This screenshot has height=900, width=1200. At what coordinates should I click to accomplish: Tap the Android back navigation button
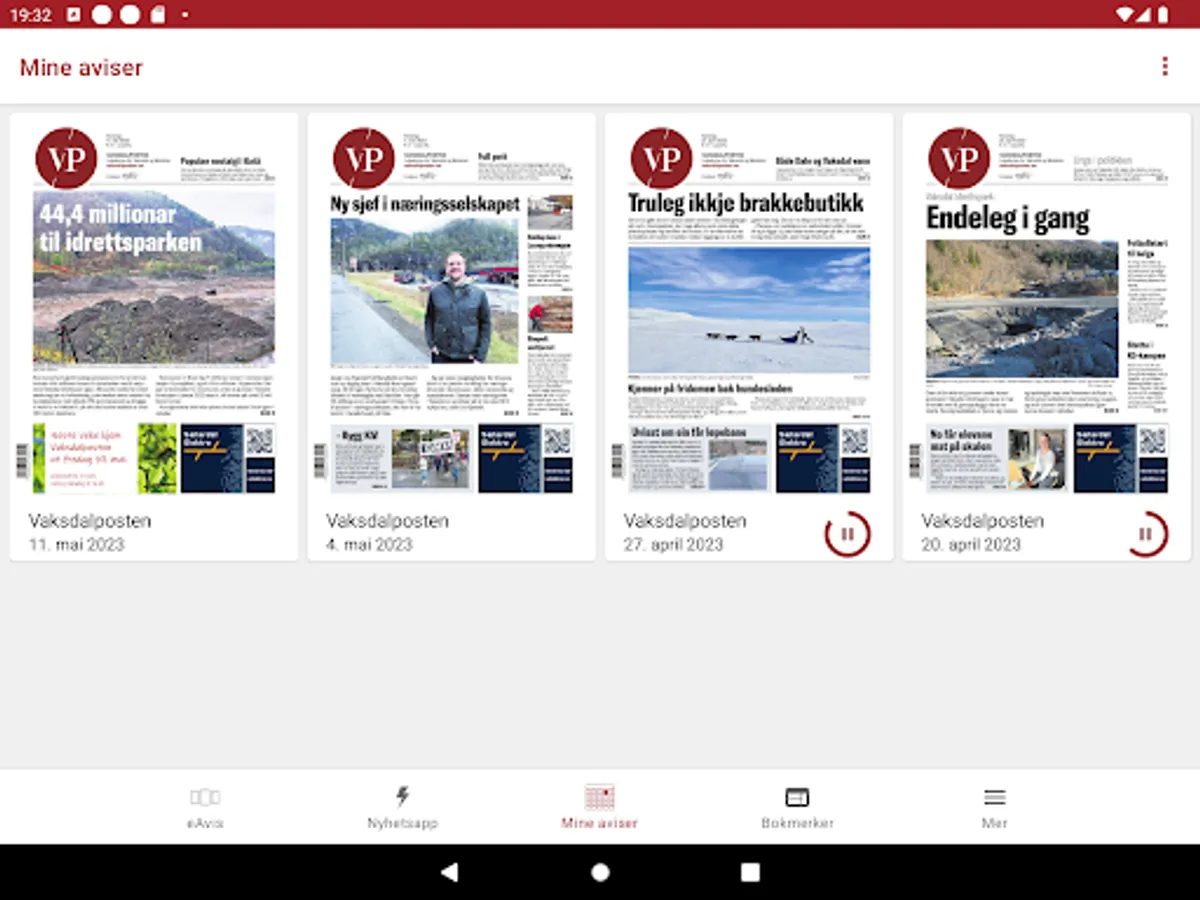449,872
